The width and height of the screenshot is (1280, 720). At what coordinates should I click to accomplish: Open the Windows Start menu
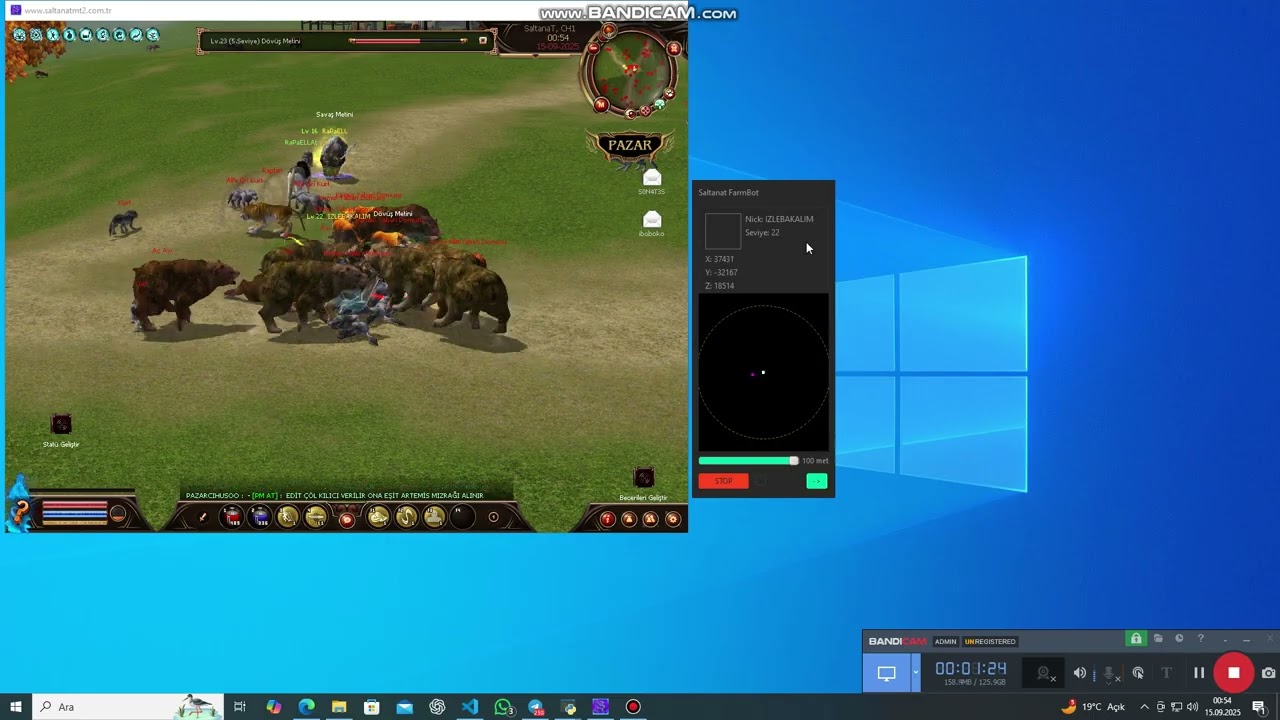[x=16, y=707]
